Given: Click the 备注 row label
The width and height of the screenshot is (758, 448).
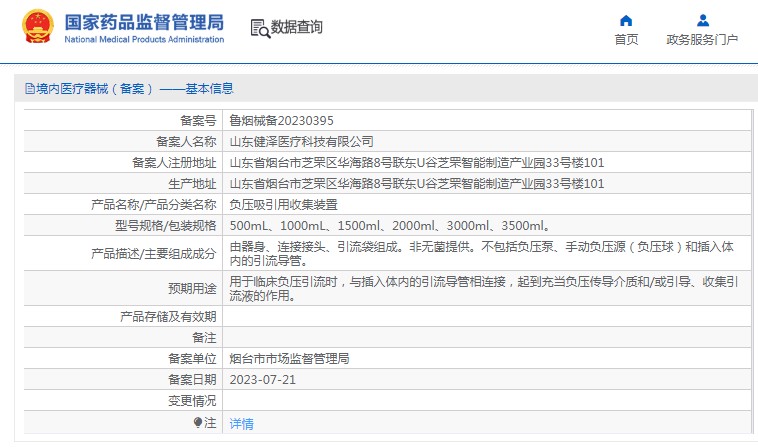Looking at the screenshot, I should [x=204, y=338].
